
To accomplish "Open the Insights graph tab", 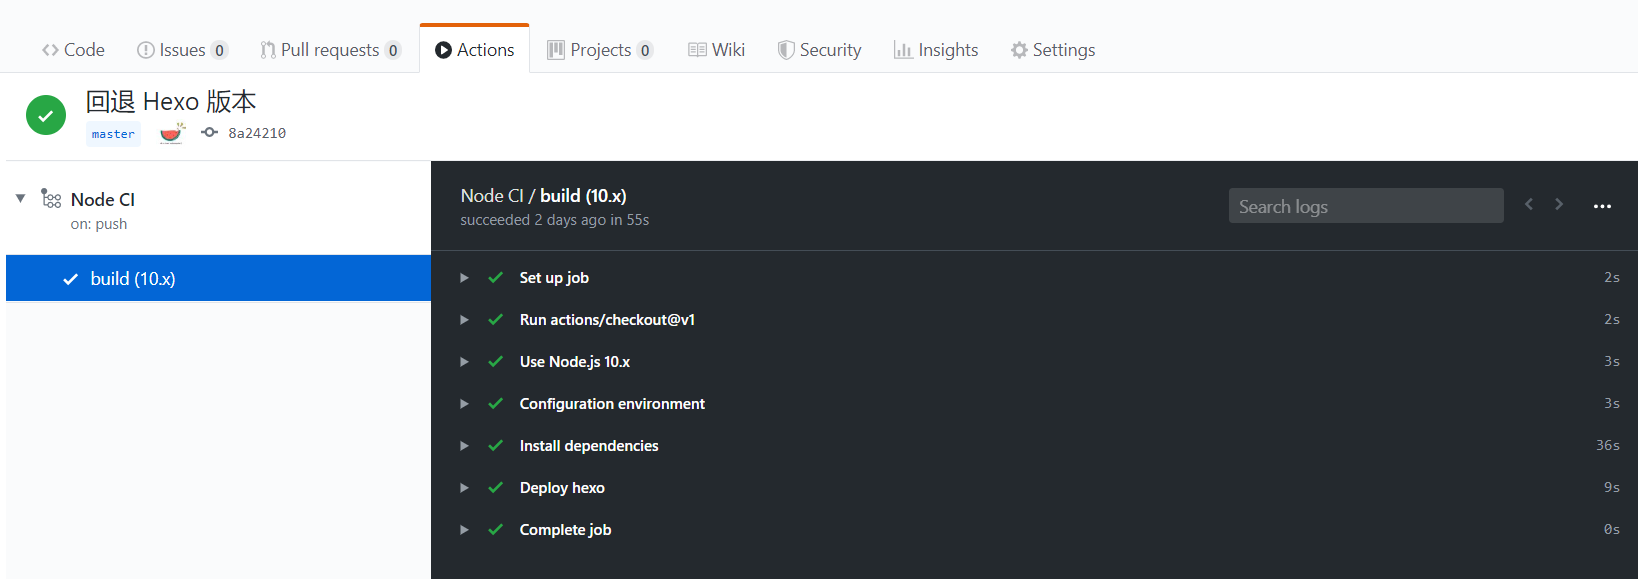I will [x=936, y=50].
